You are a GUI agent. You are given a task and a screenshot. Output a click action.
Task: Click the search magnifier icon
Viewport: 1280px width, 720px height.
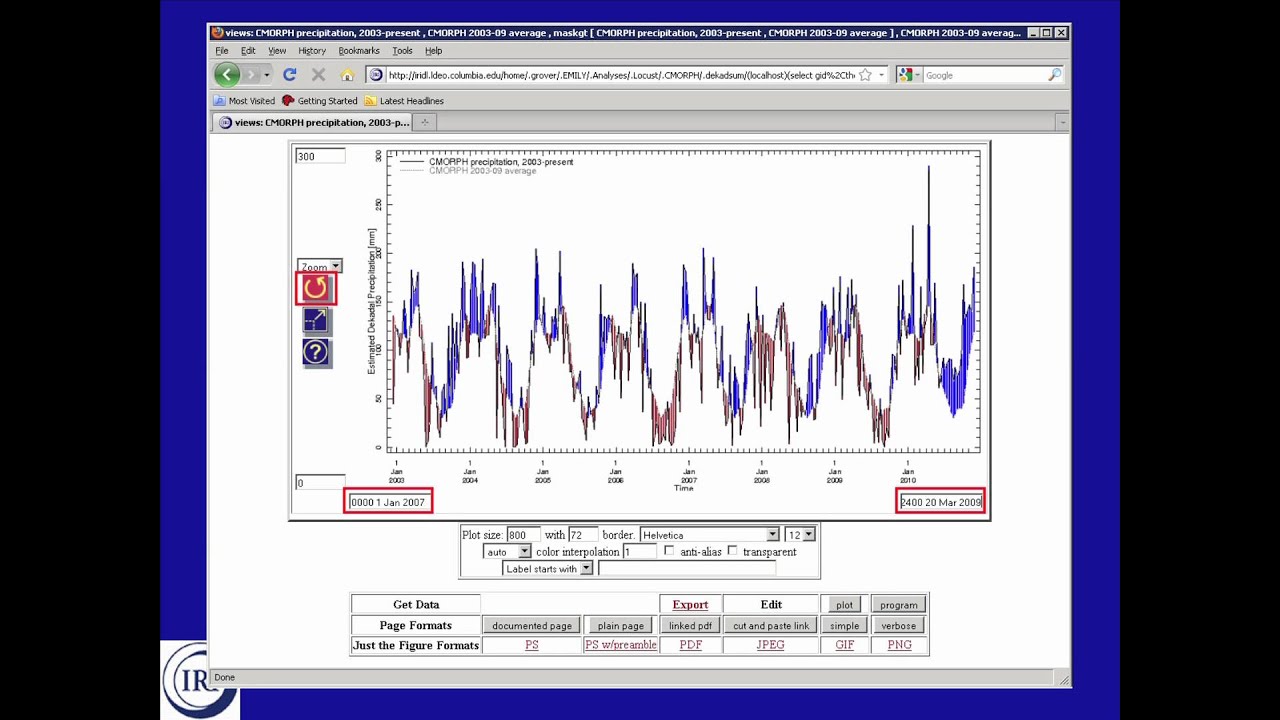1054,75
